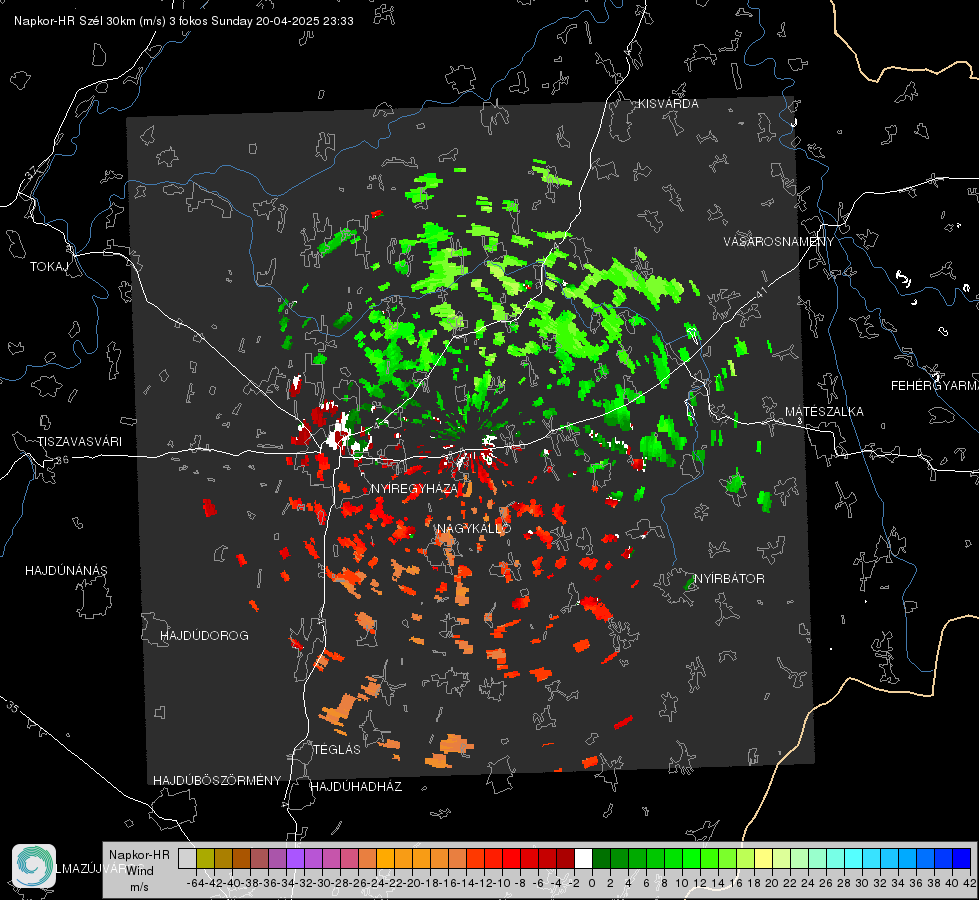Click the TOKAJ town label
The image size is (979, 900).
point(49,267)
